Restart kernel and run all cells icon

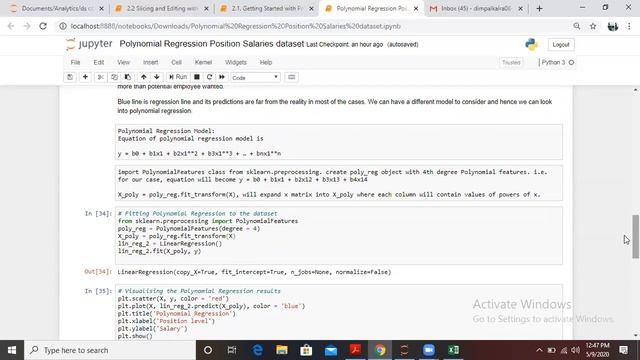(x=222, y=77)
